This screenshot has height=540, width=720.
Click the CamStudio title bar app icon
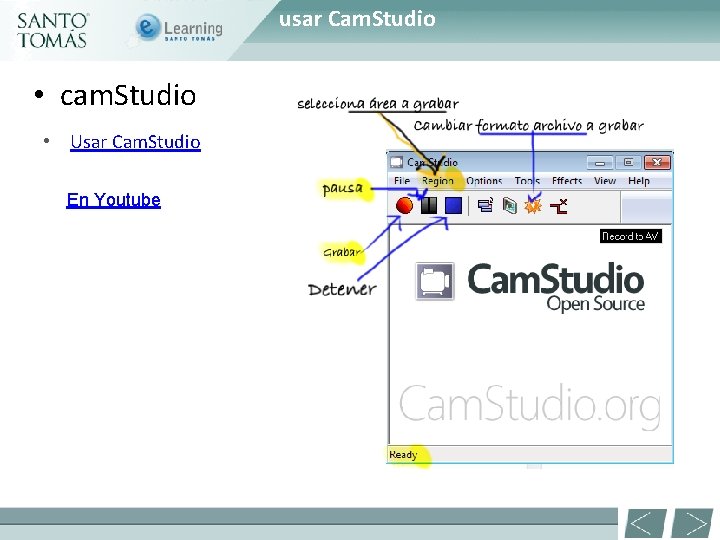[x=396, y=162]
